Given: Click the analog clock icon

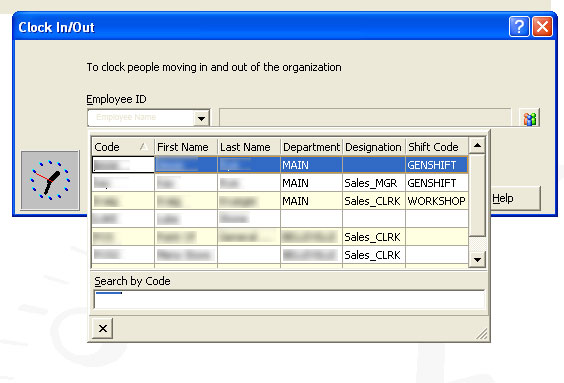Looking at the screenshot, I should point(50,180).
